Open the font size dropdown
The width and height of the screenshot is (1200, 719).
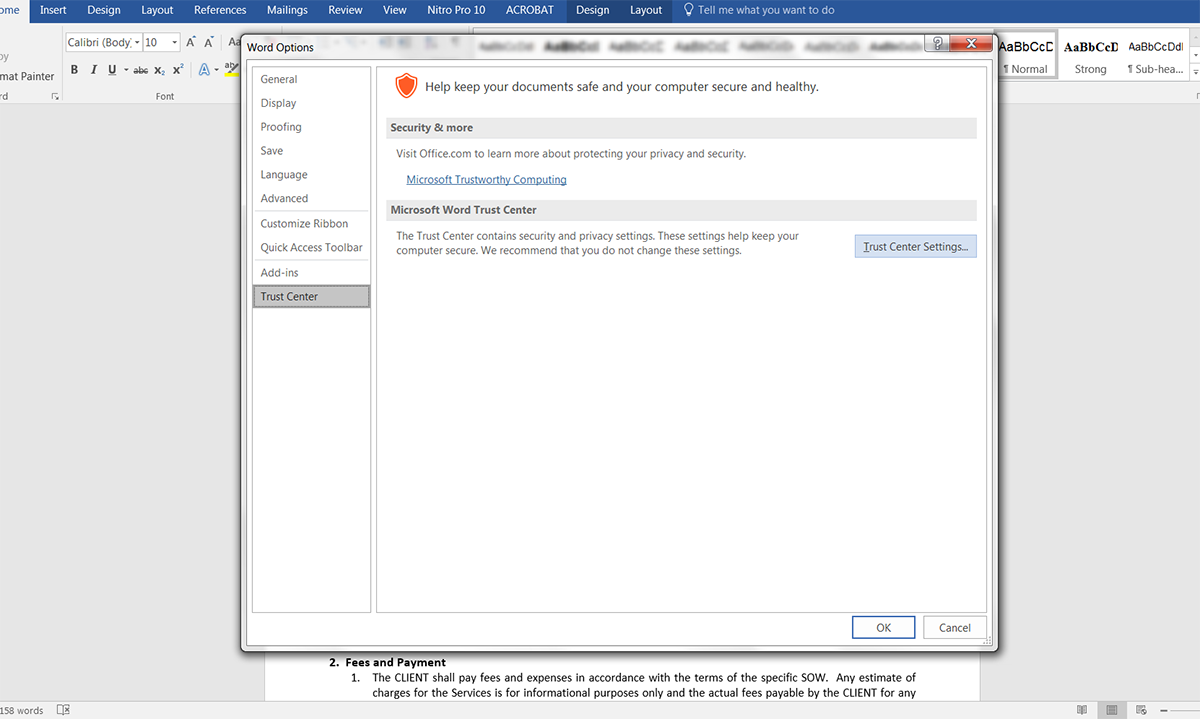(175, 42)
